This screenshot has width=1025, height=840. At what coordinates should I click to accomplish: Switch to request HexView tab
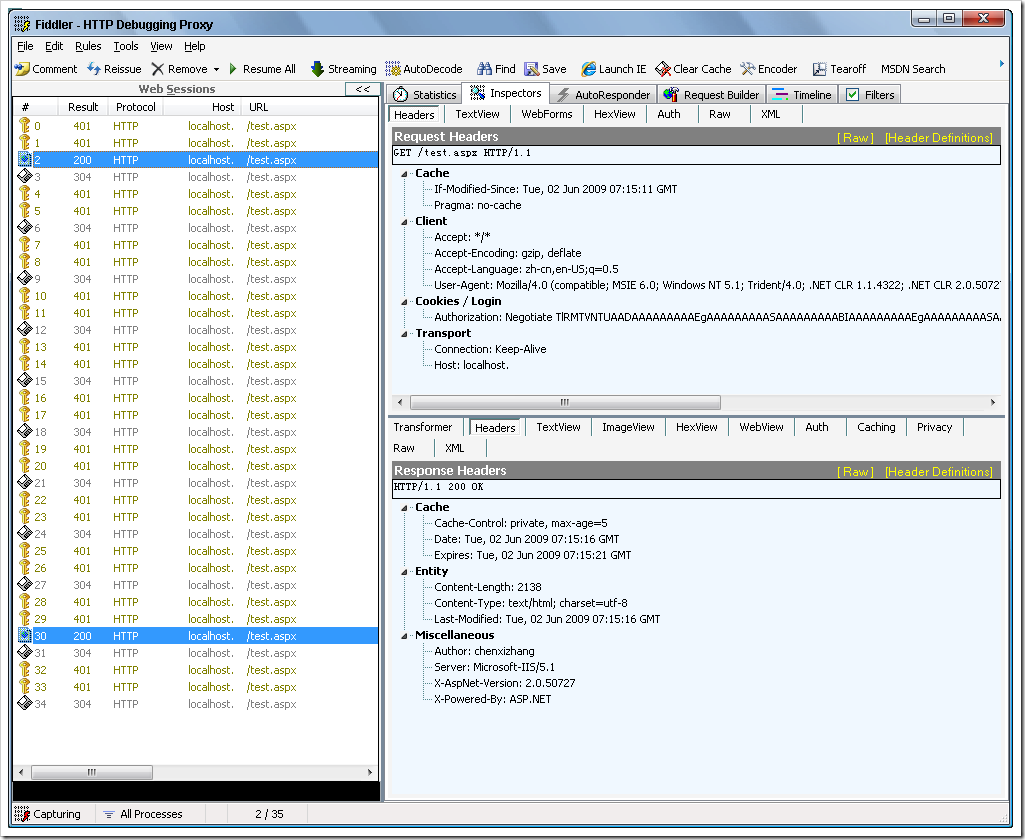614,114
